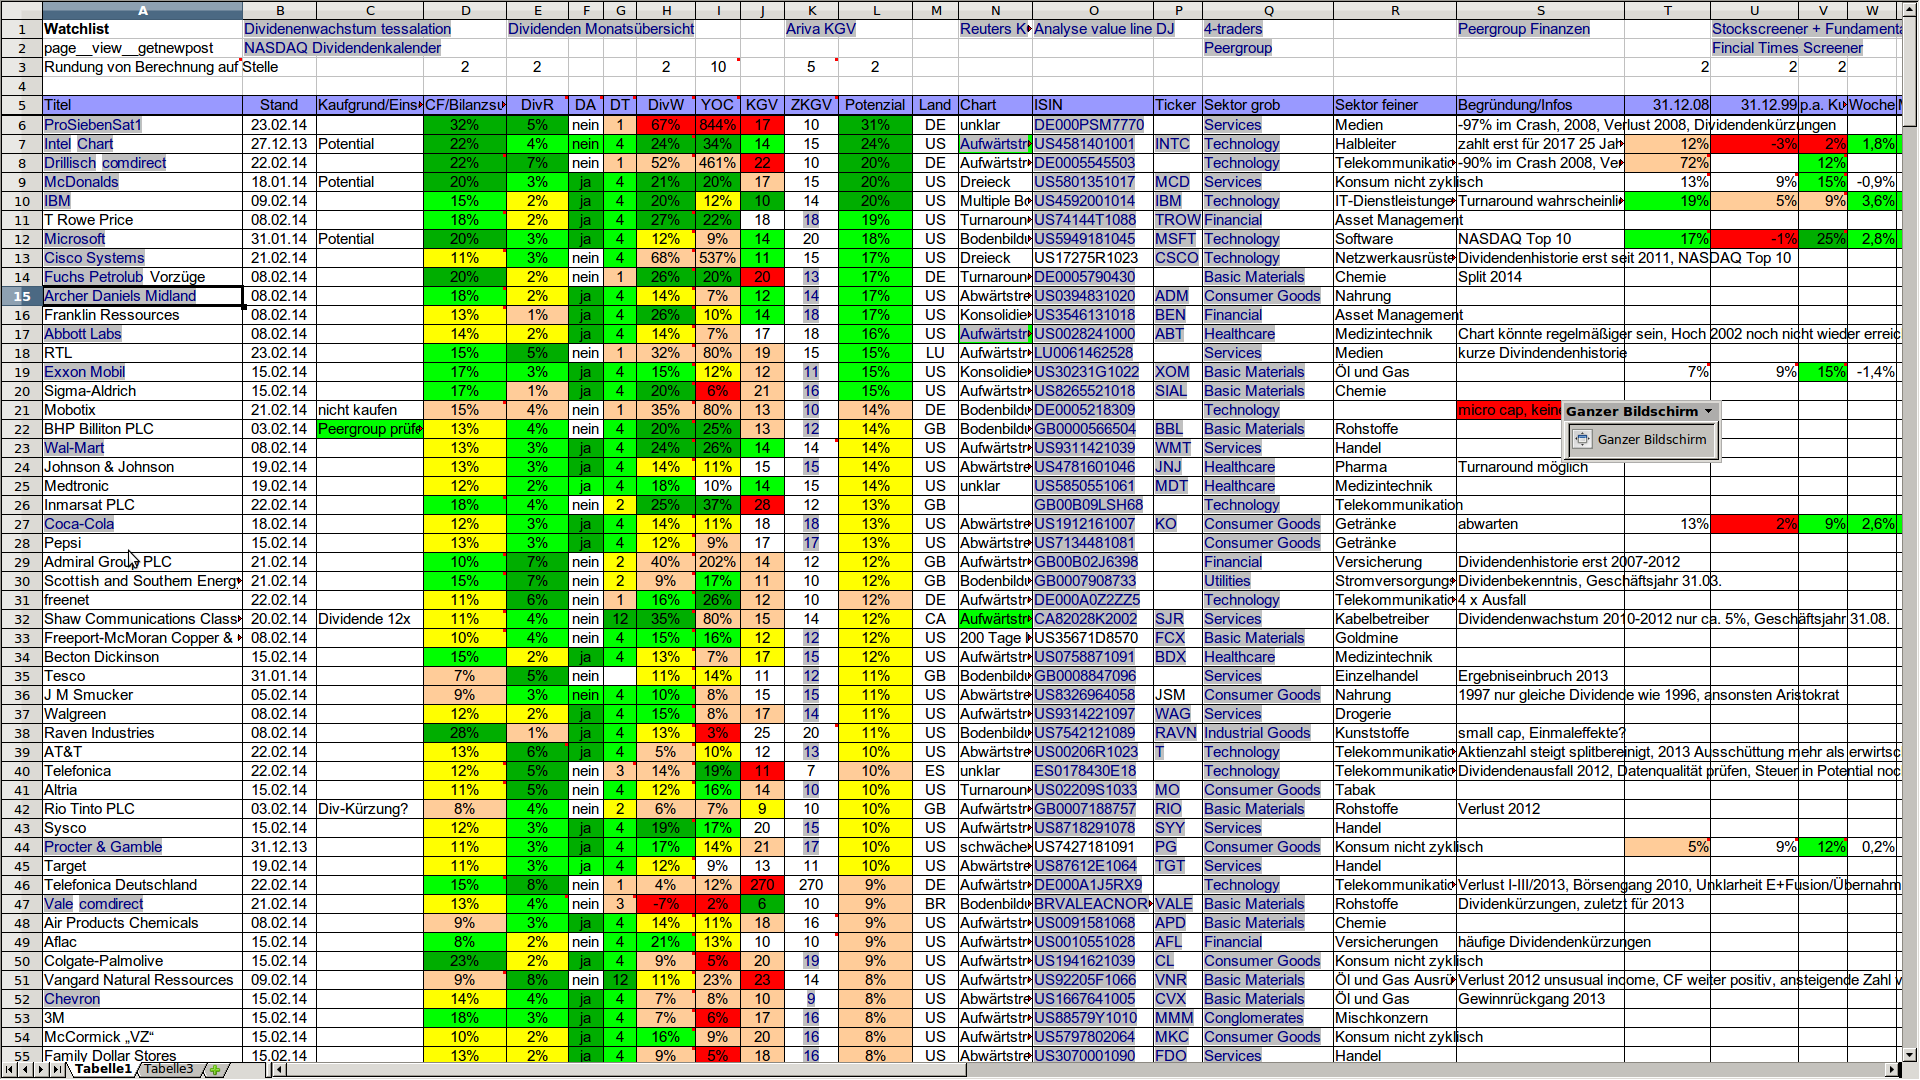This screenshot has width=1920, height=1080.
Task: Click the Ganzer Bildschirm full-screen icon
Action: [x=1582, y=439]
